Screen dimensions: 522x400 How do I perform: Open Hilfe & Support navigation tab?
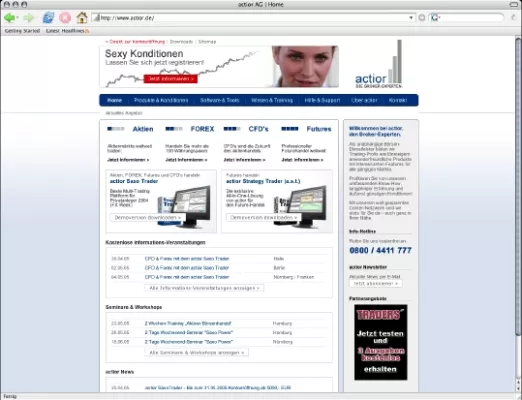point(322,100)
